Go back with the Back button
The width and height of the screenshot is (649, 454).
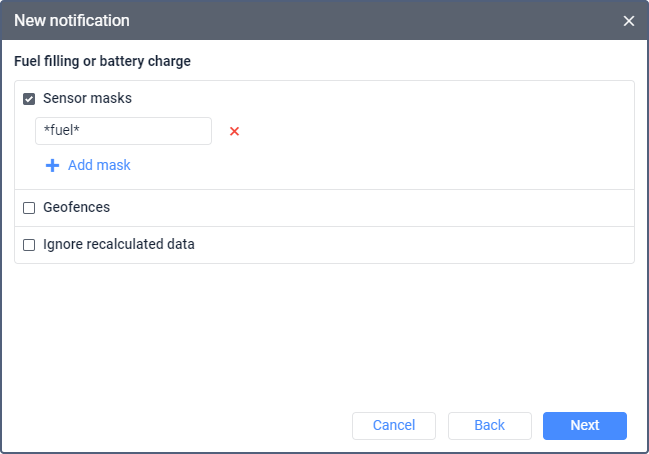[489, 426]
